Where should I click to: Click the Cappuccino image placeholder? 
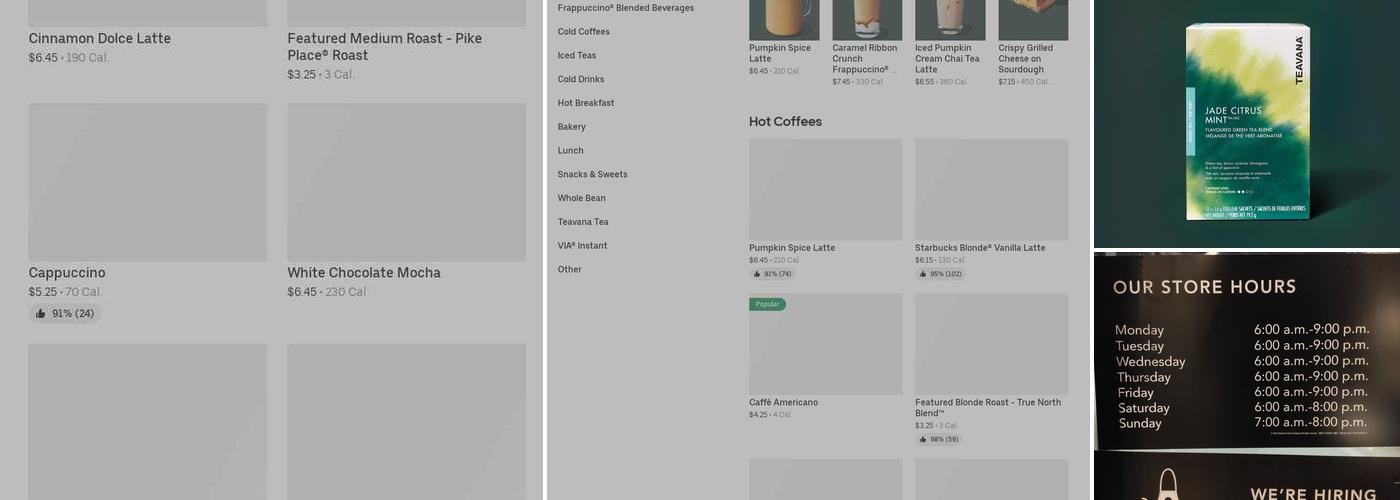148,182
